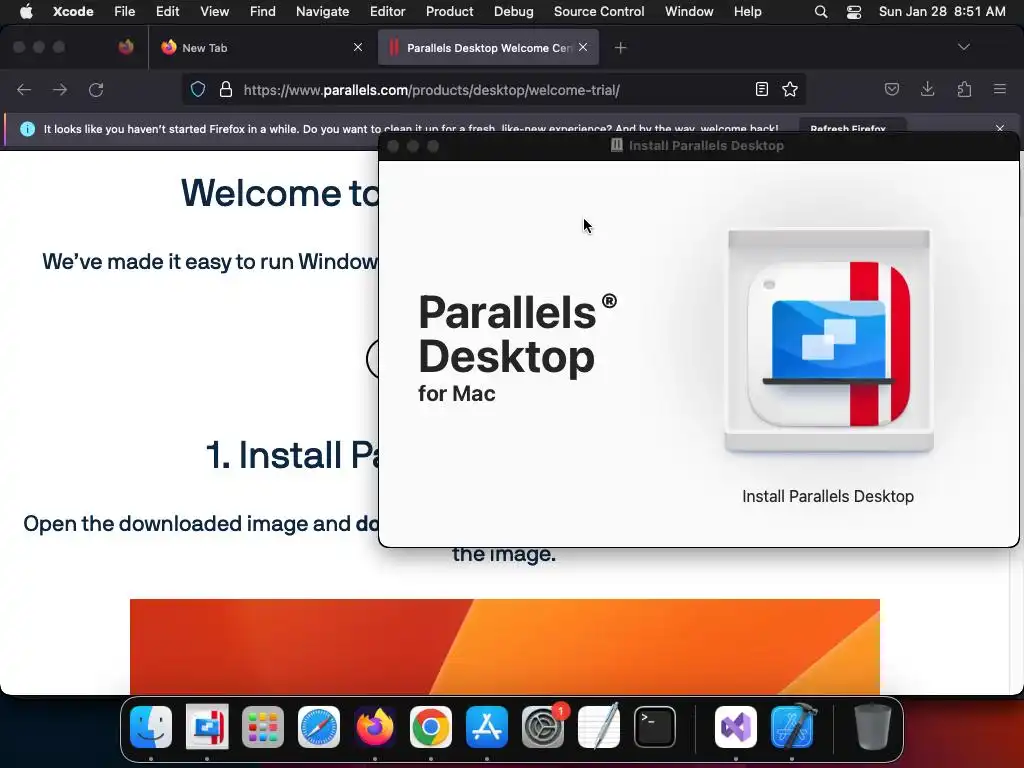View site security lock info
This screenshot has height=768, width=1024.
(225, 89)
